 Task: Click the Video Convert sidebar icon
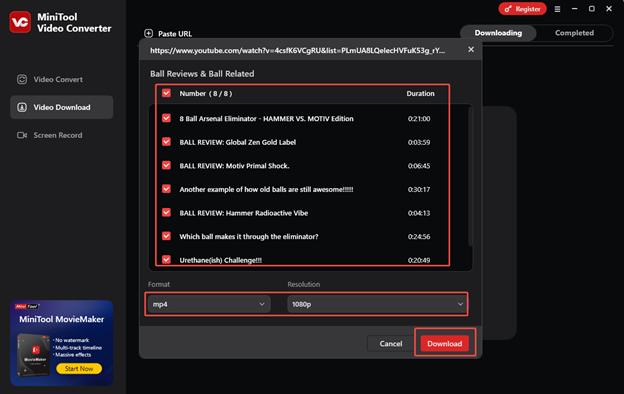tap(22, 79)
